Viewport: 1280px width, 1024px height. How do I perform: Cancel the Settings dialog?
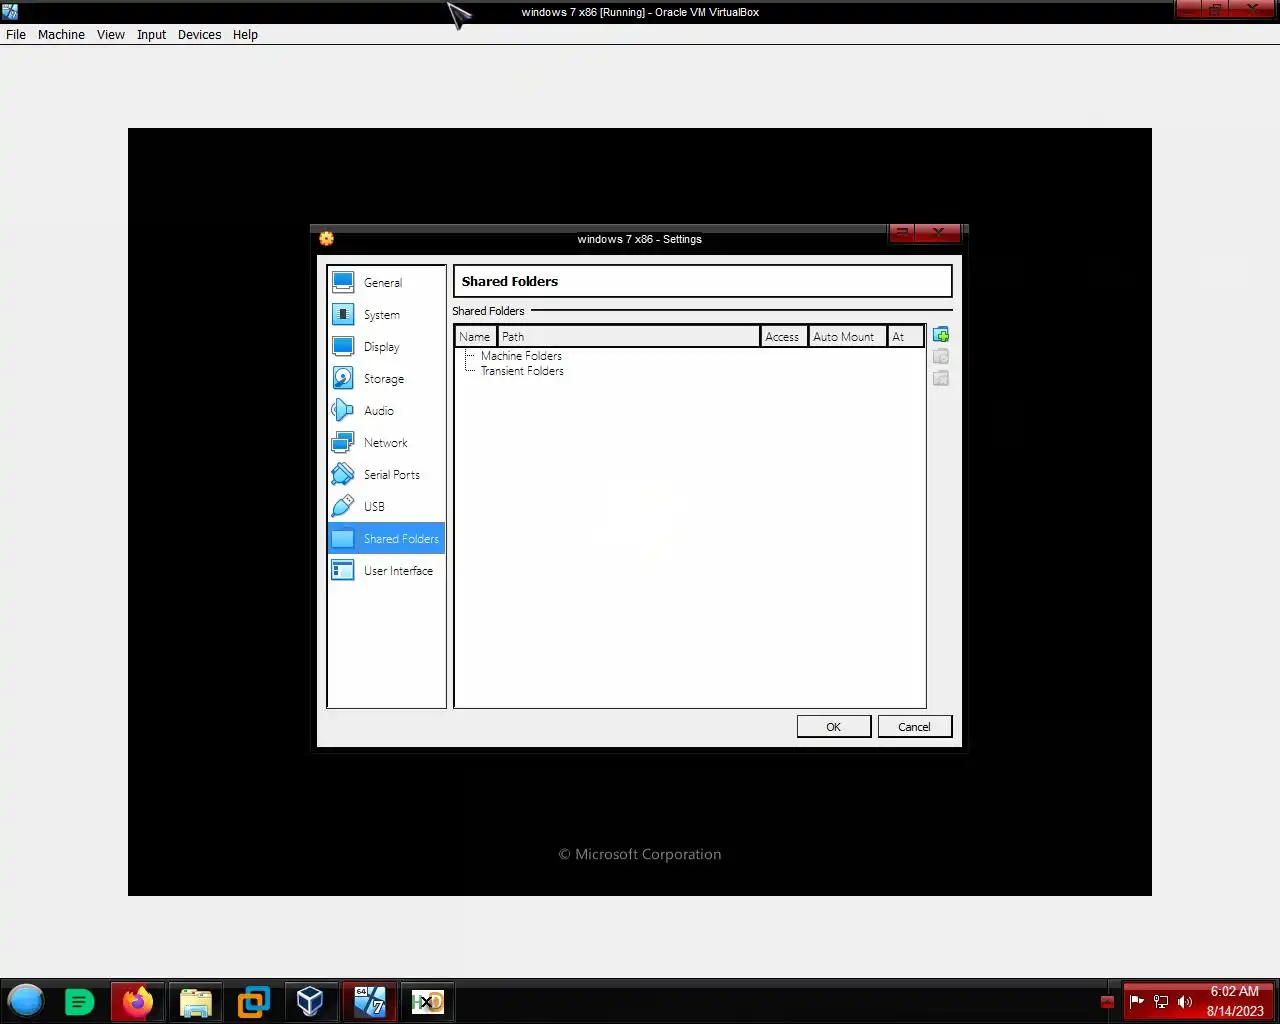click(x=914, y=727)
